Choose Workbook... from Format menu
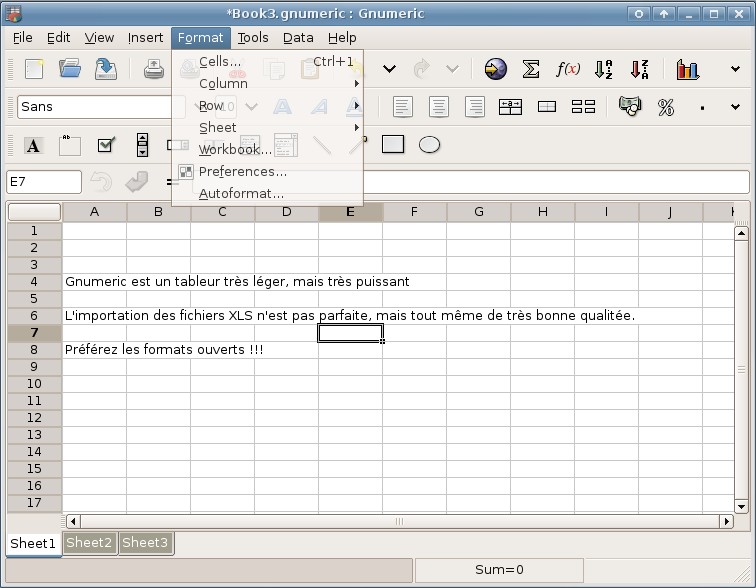The image size is (756, 588). [267, 149]
